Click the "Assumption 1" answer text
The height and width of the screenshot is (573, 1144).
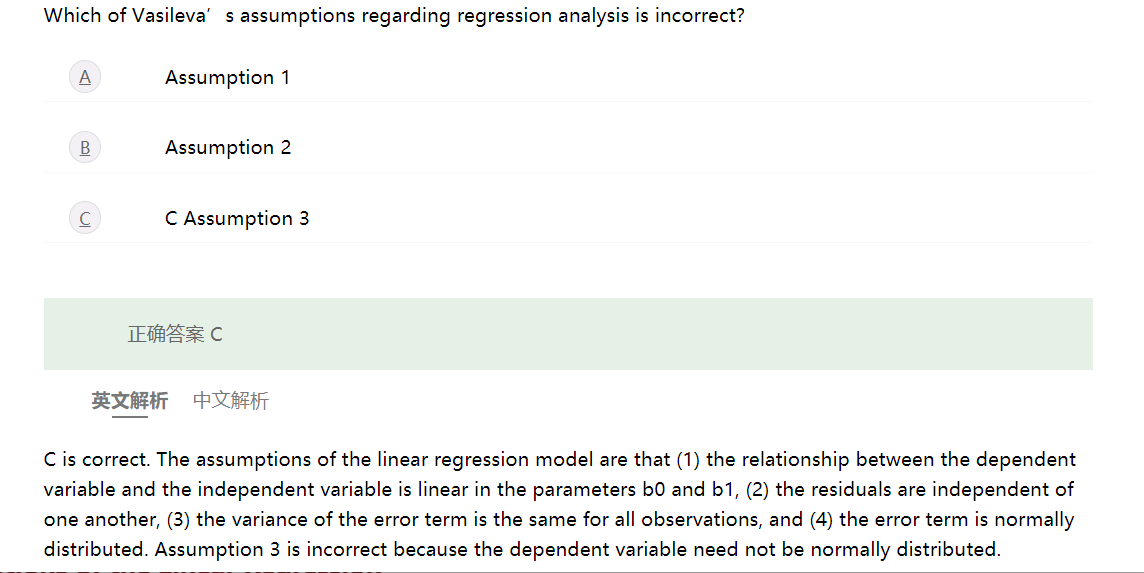click(x=227, y=77)
